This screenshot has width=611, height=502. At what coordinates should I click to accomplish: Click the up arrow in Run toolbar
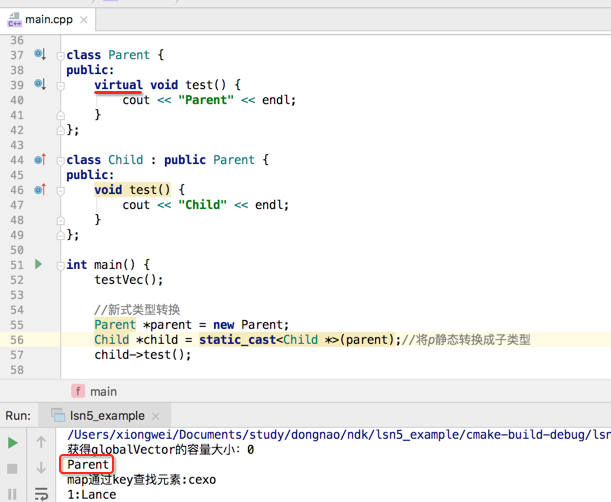(41, 442)
